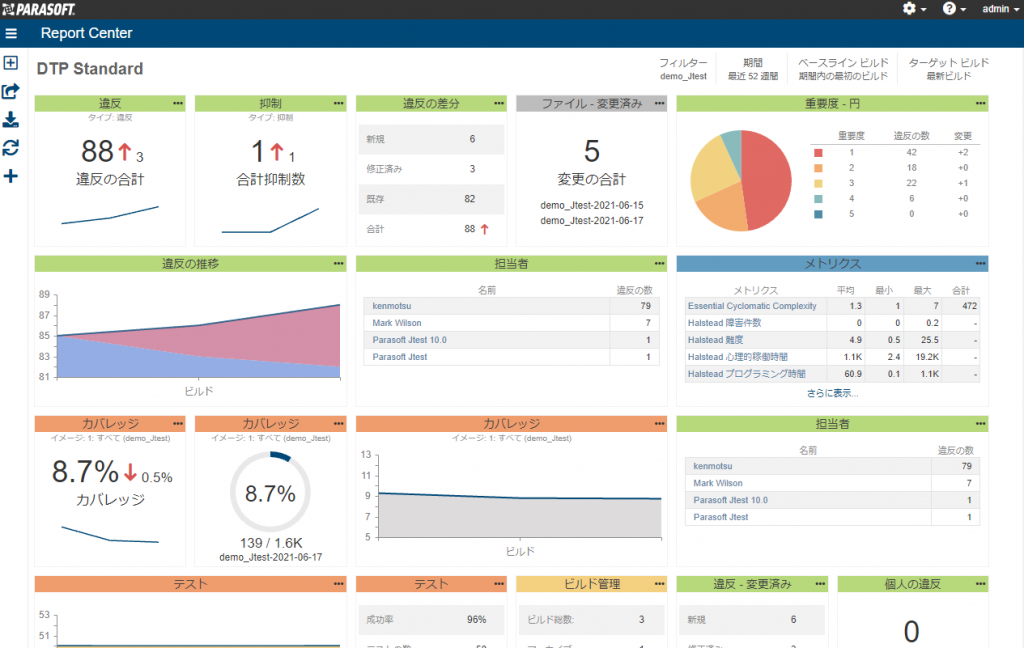The image size is (1024, 648).
Task: Open options menu of 個人の違反 widget
Action: click(980, 584)
